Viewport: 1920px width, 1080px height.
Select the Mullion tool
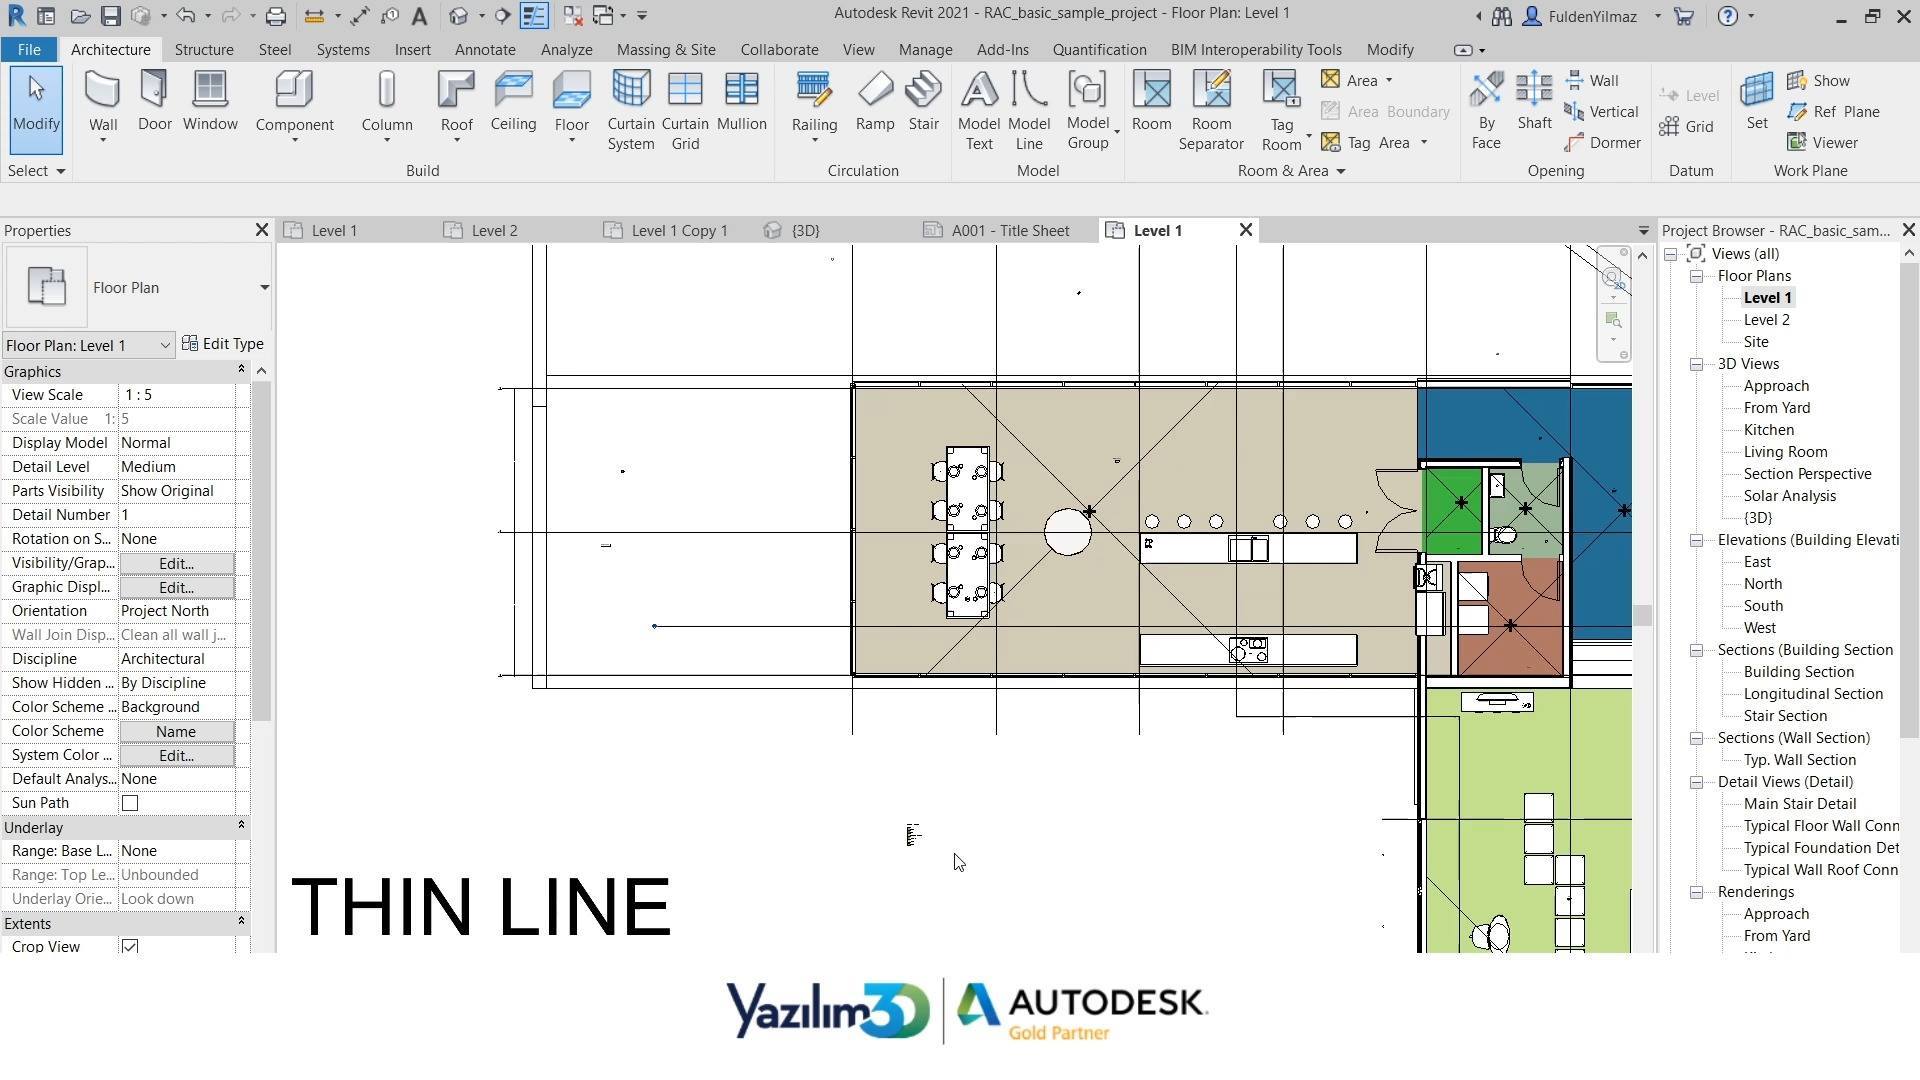click(x=741, y=102)
